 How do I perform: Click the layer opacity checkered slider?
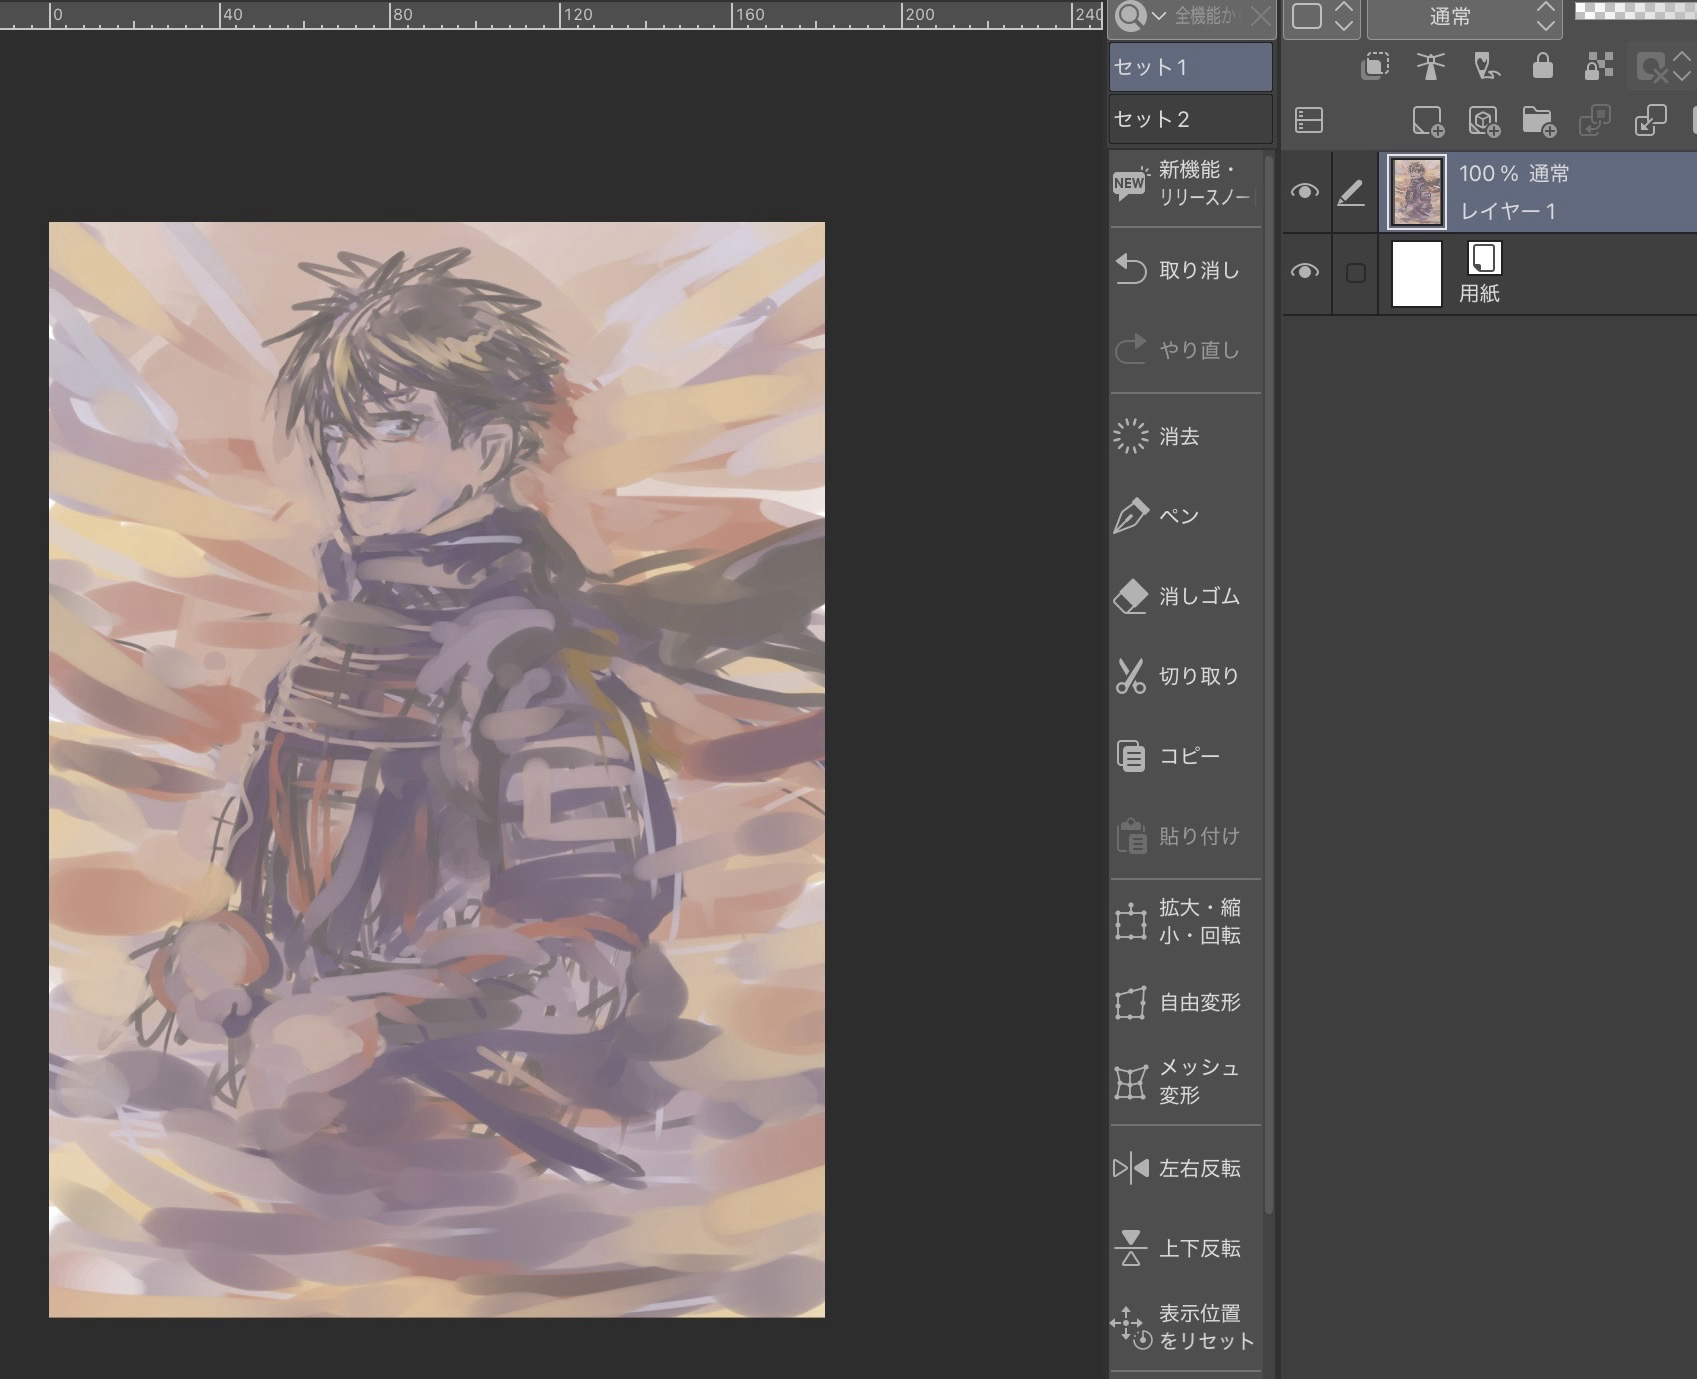tap(1635, 10)
